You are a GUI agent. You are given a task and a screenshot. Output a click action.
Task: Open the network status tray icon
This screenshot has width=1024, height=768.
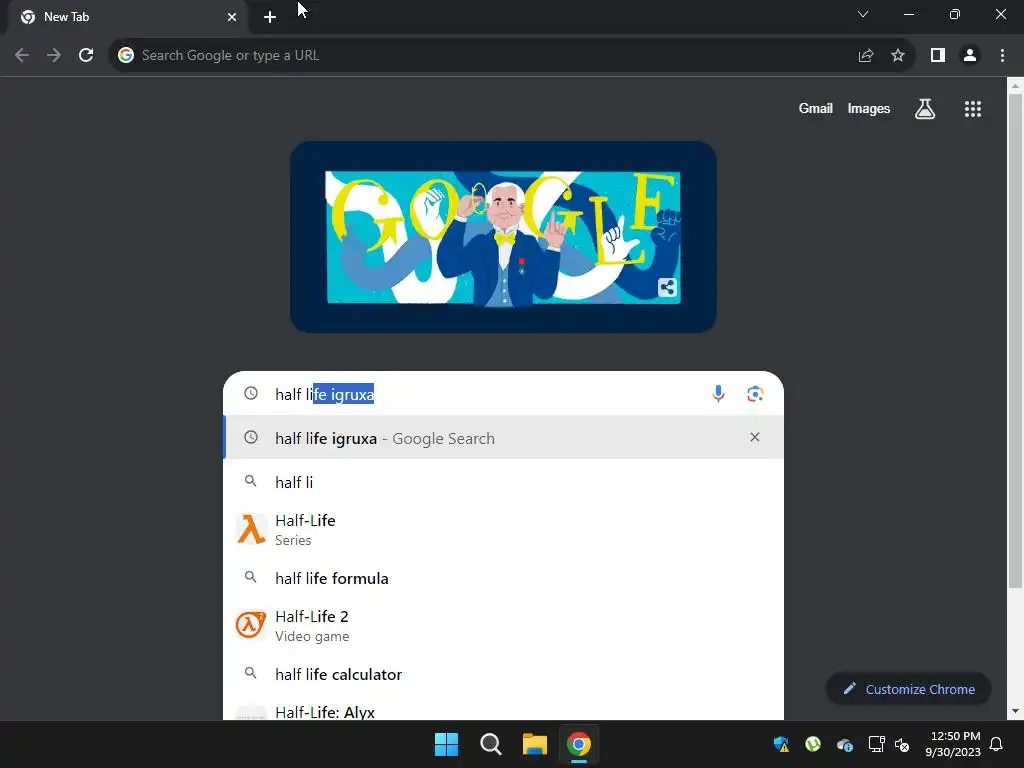[x=876, y=744]
